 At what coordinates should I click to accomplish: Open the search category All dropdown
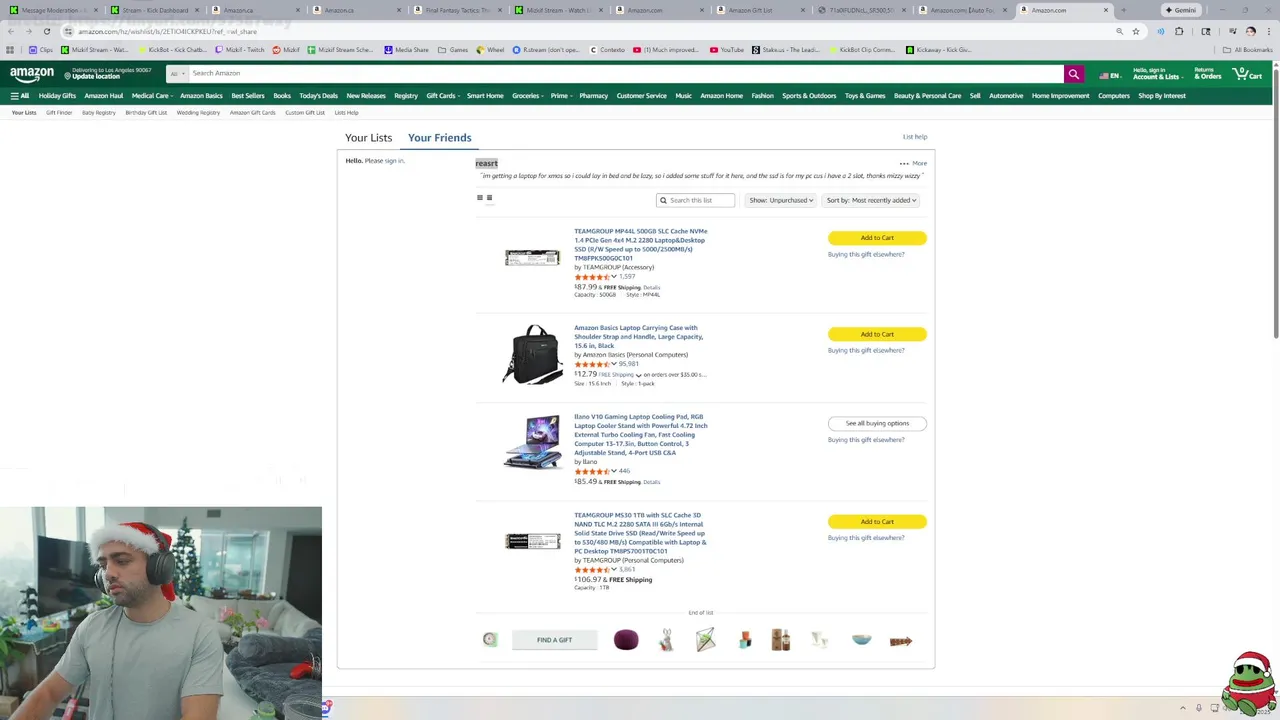pyautogui.click(x=177, y=73)
